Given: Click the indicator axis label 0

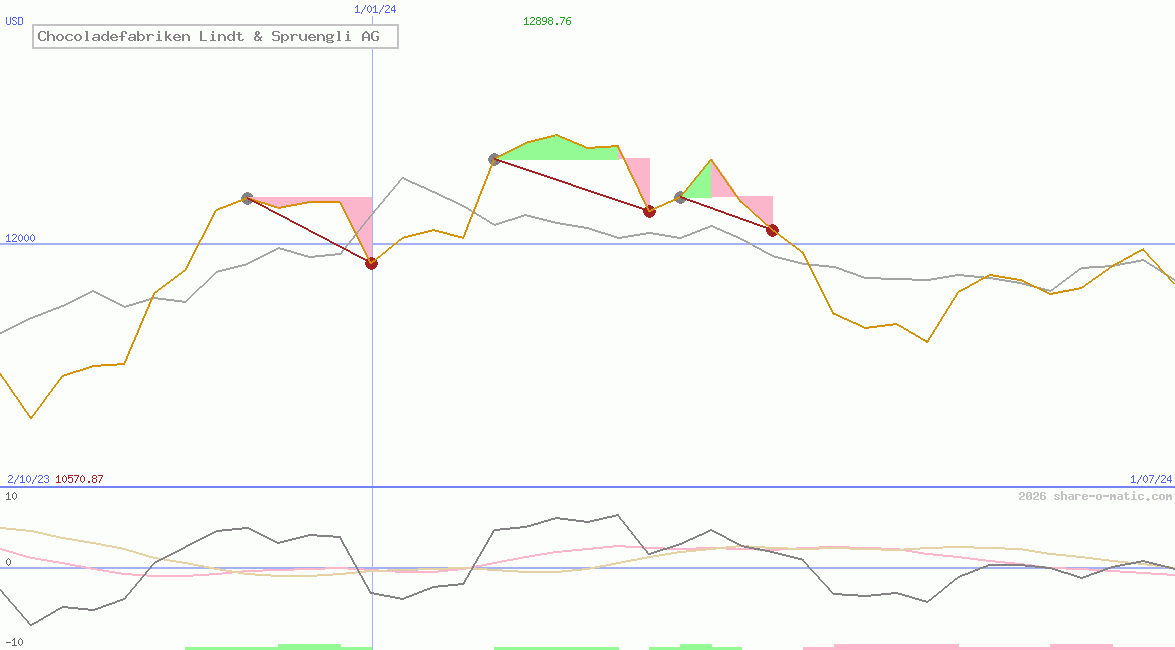Looking at the screenshot, I should (x=8, y=562).
